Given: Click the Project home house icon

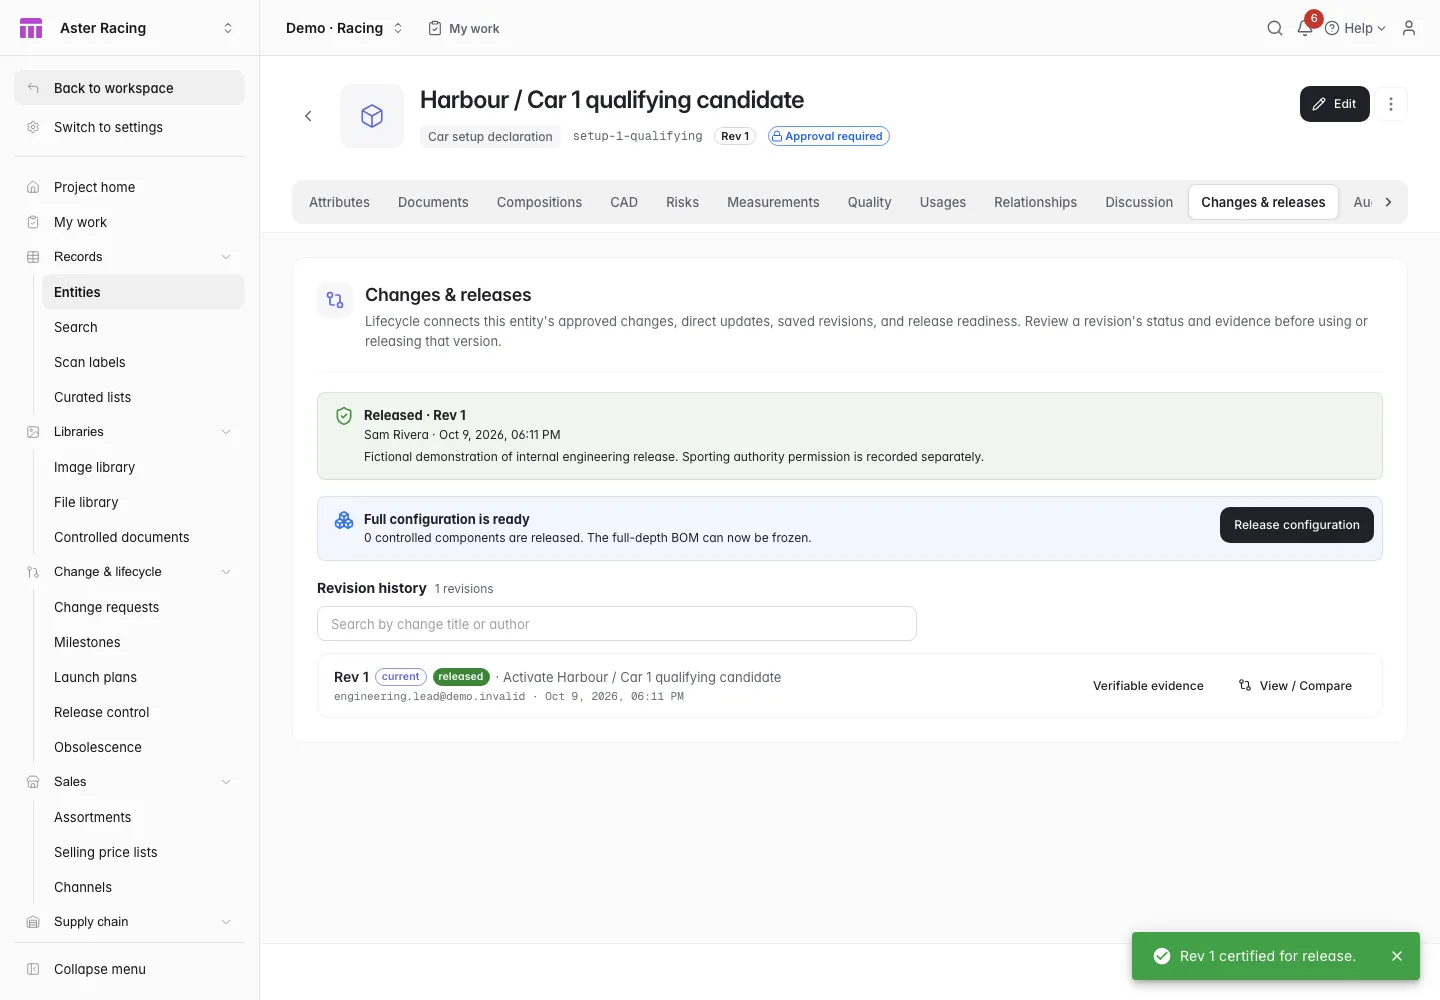Looking at the screenshot, I should 33,187.
